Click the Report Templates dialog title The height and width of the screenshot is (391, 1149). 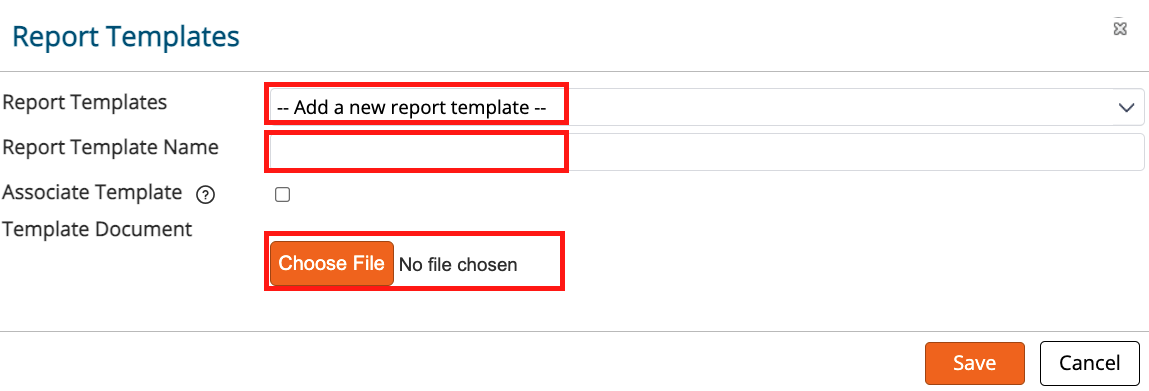tap(126, 37)
